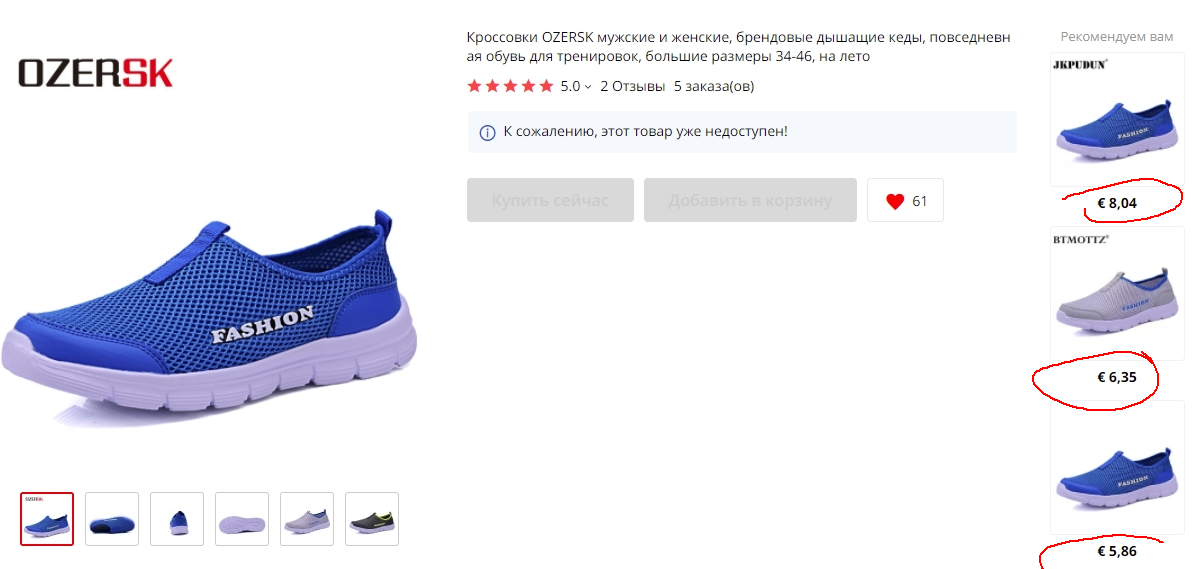Click the € 8,04 price label
1198x569 pixels.
(1117, 203)
